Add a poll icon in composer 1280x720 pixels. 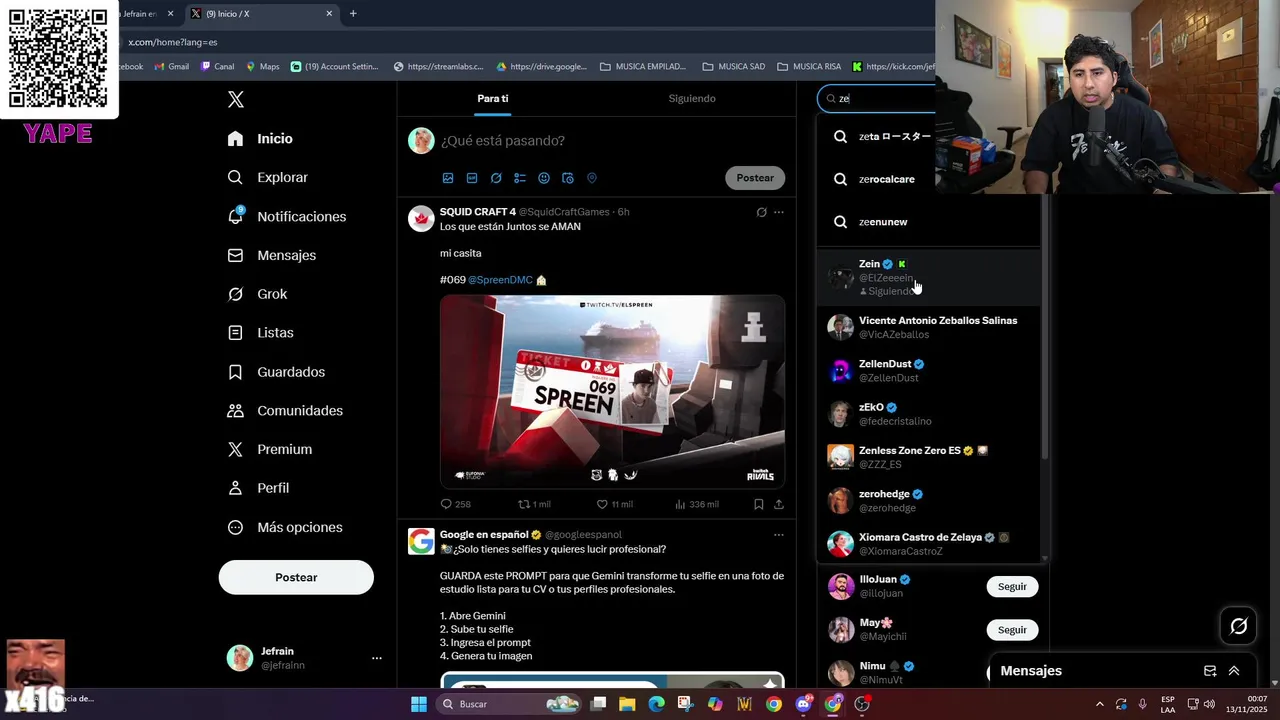click(520, 178)
